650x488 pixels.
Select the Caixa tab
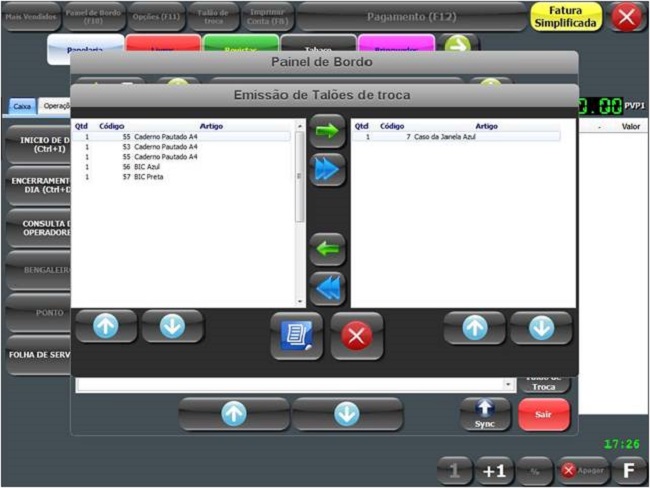tap(21, 106)
